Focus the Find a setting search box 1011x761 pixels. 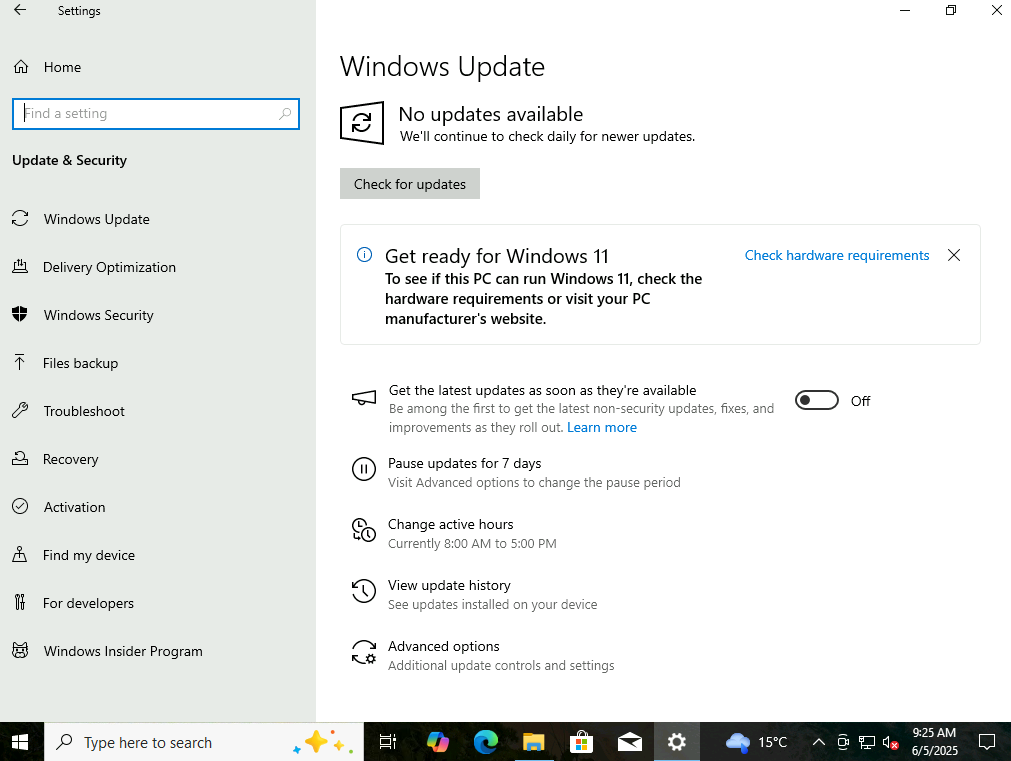click(156, 114)
